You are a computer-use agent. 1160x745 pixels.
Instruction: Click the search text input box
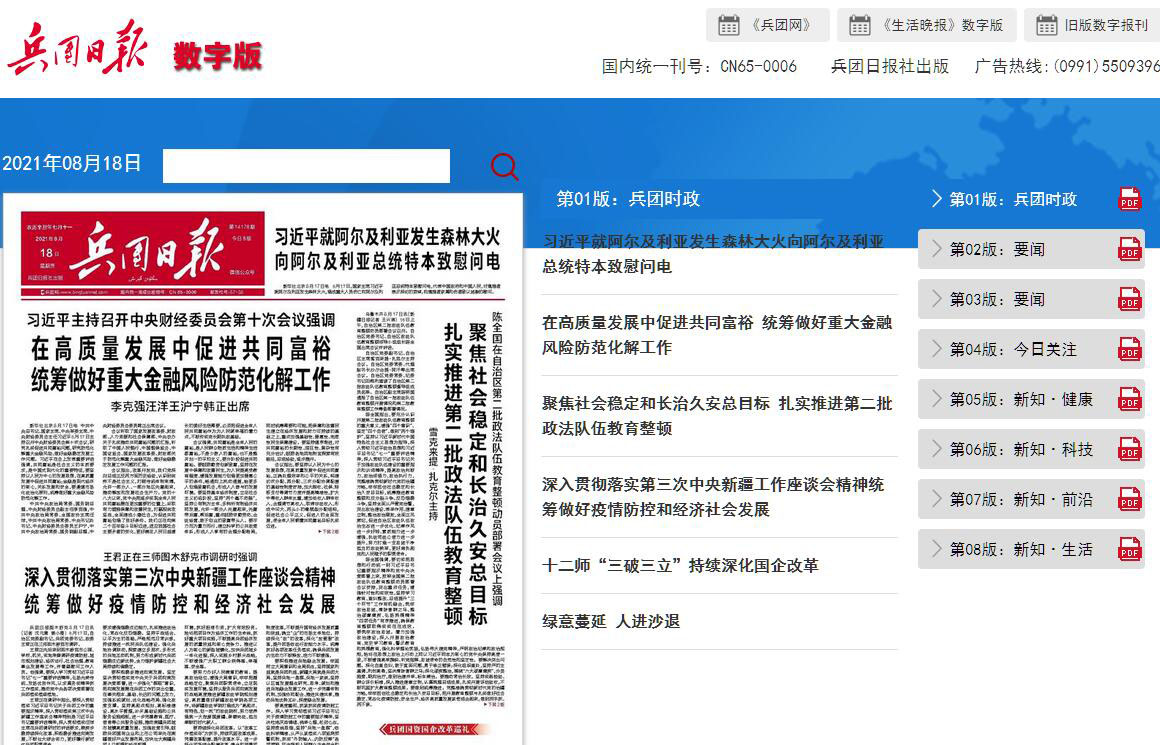306,166
